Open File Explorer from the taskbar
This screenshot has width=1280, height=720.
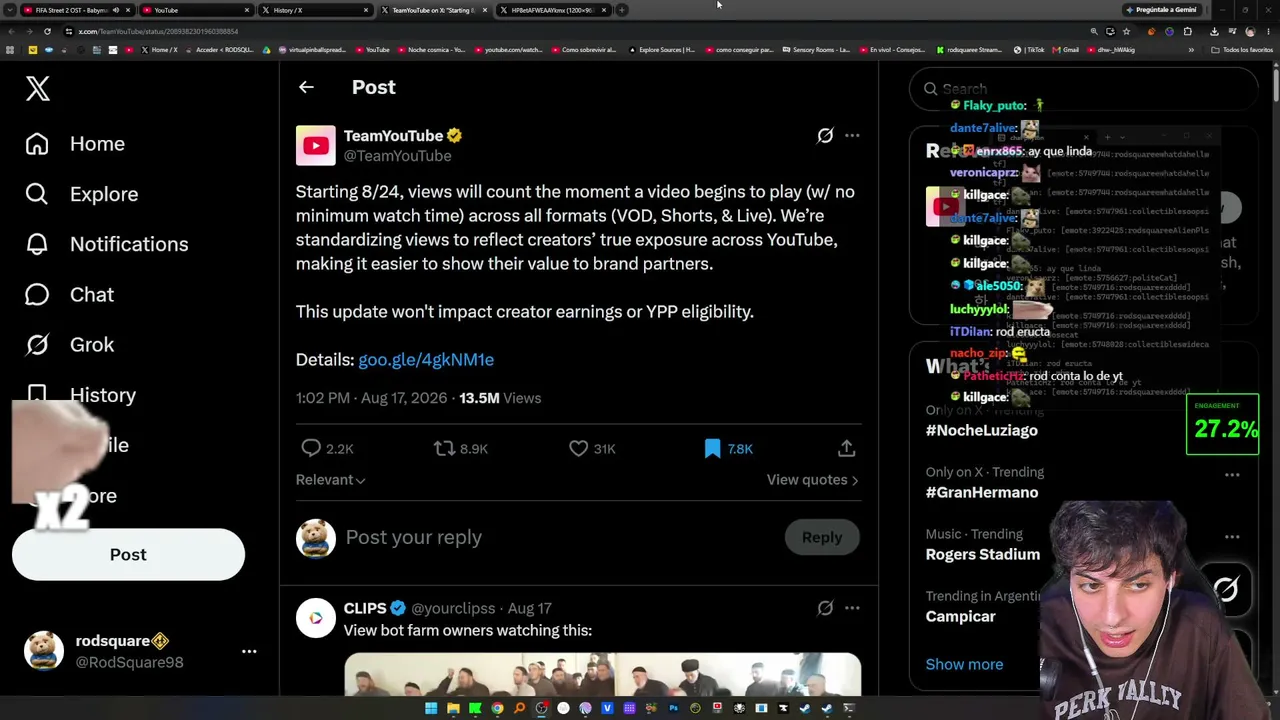453,708
